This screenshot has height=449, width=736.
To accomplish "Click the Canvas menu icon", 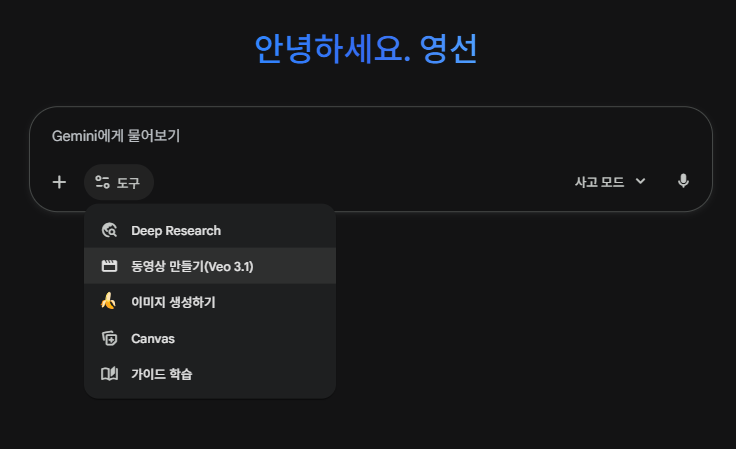I will 109,338.
